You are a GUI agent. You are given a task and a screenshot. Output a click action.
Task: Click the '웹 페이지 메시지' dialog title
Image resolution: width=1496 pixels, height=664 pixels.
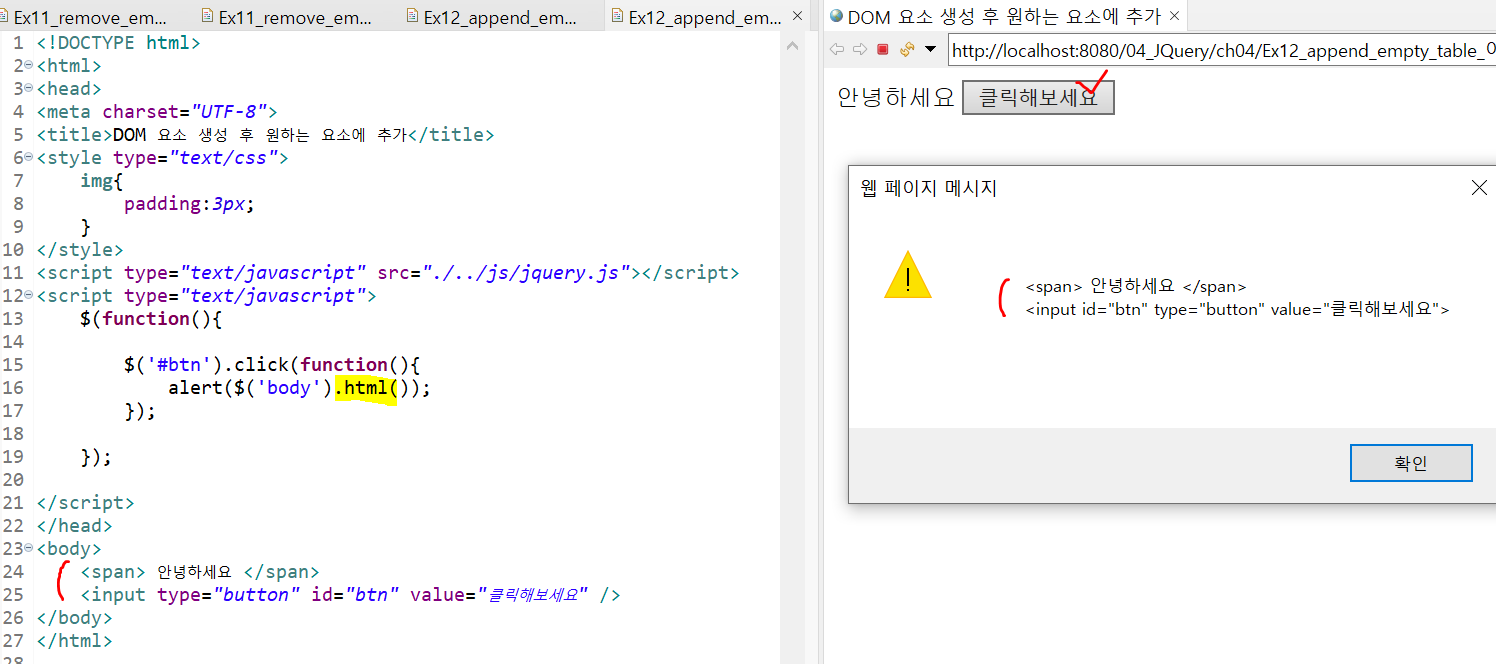pyautogui.click(x=929, y=188)
